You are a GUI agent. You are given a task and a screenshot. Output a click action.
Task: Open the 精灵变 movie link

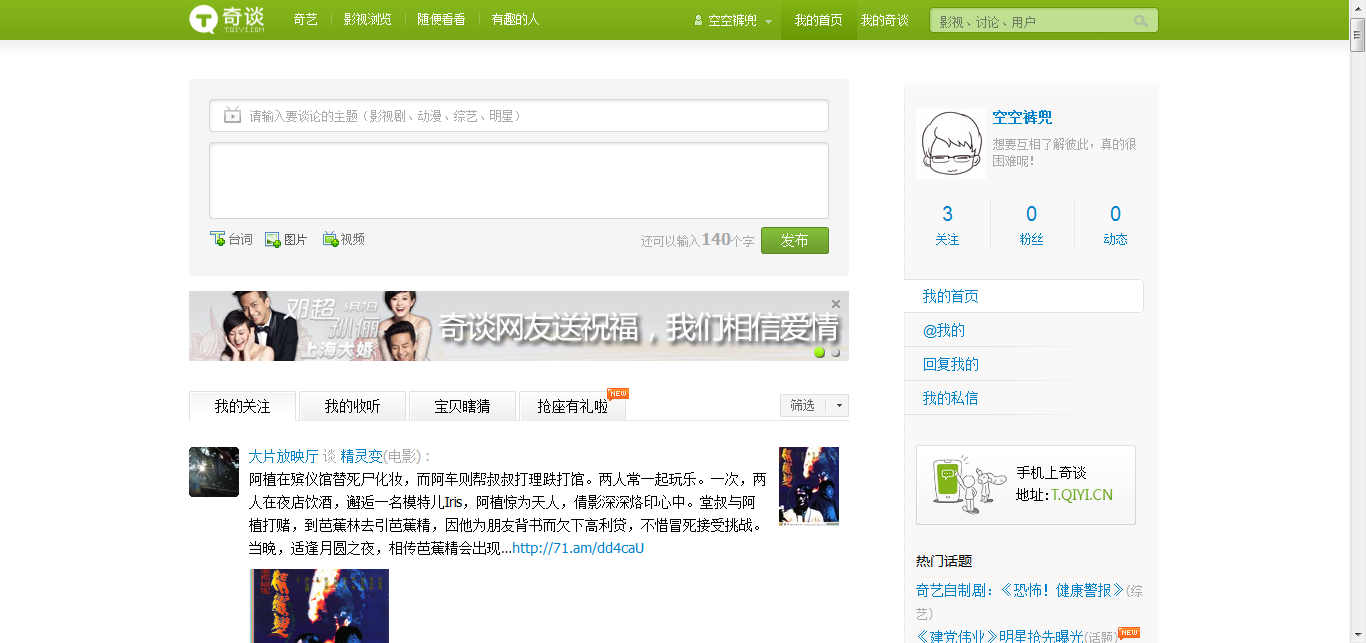coord(362,456)
